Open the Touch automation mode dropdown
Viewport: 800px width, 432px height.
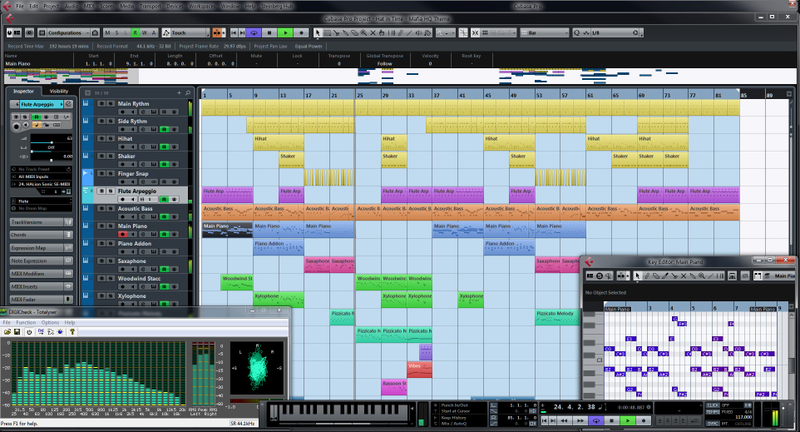tap(190, 33)
